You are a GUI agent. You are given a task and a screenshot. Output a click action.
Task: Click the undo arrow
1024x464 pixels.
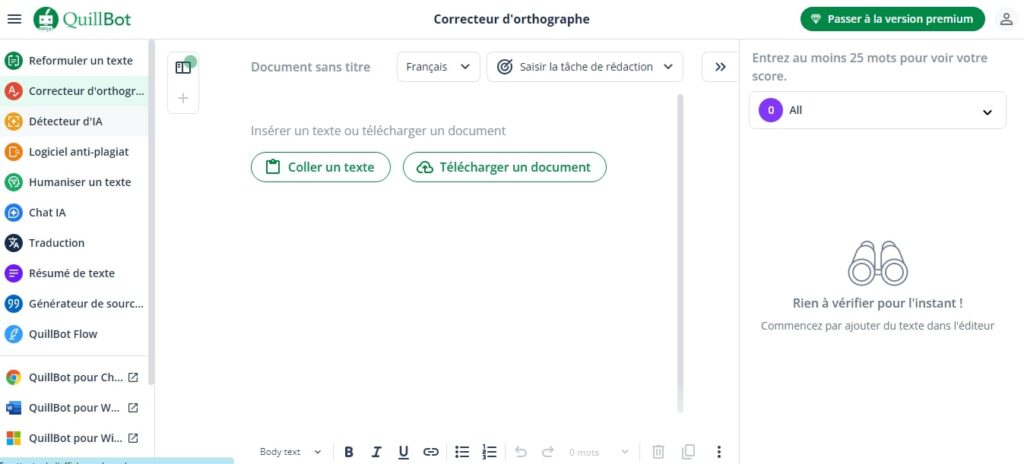point(520,452)
